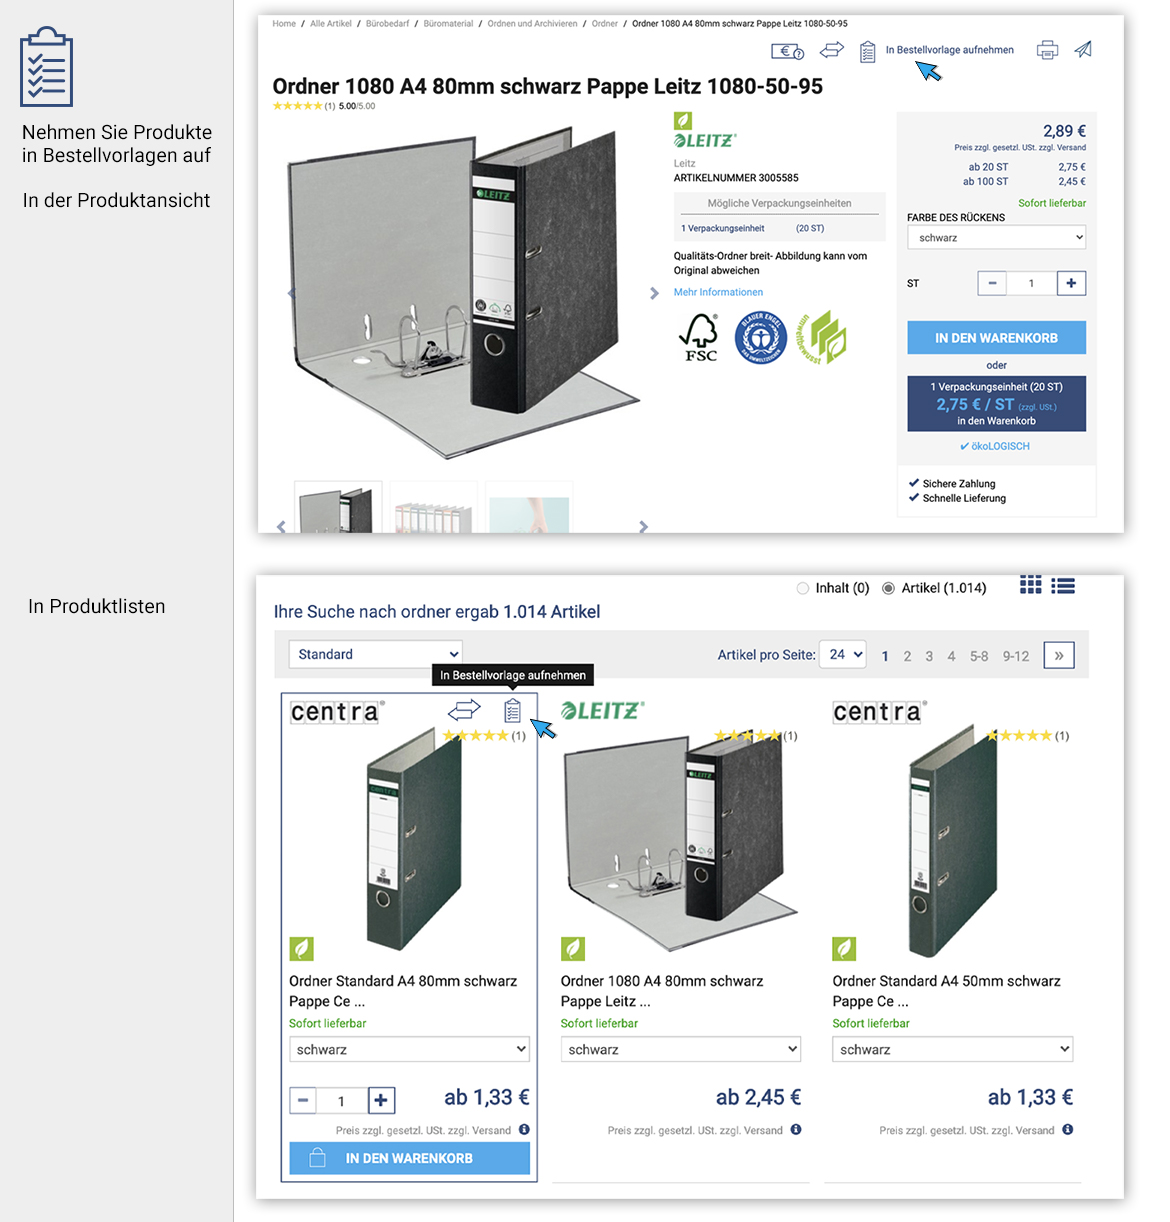The image size is (1170, 1222).
Task: Click the compare arrows icon in product view
Action: pyautogui.click(x=832, y=49)
